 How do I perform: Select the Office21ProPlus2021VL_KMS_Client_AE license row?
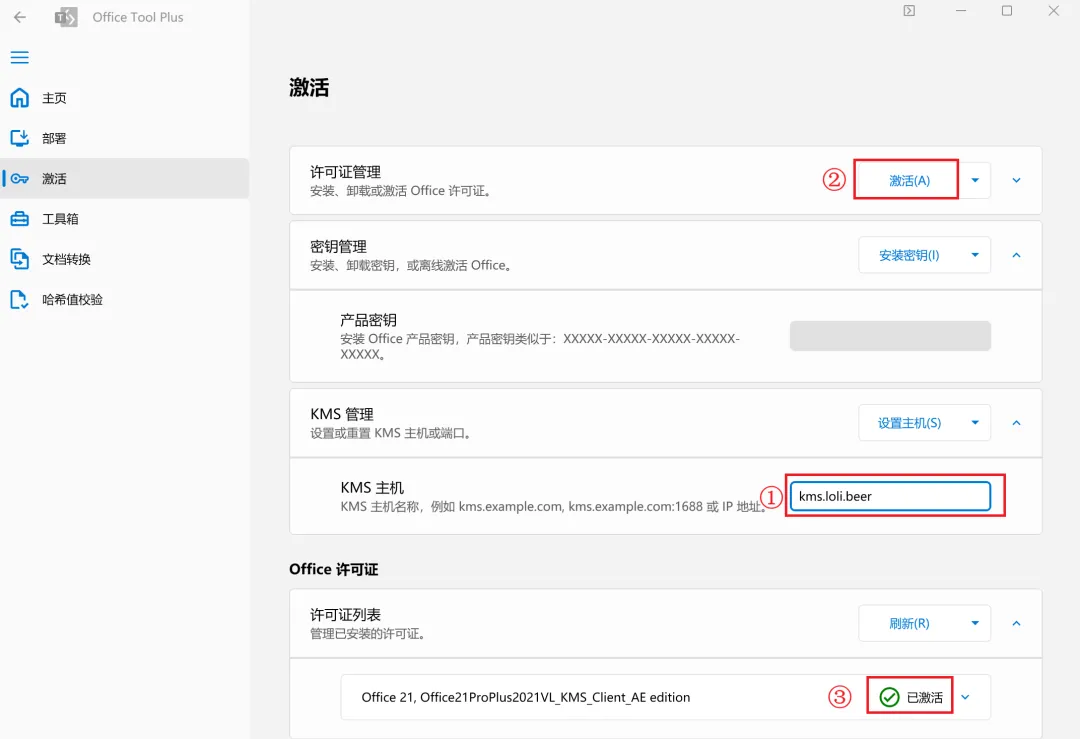(665, 697)
